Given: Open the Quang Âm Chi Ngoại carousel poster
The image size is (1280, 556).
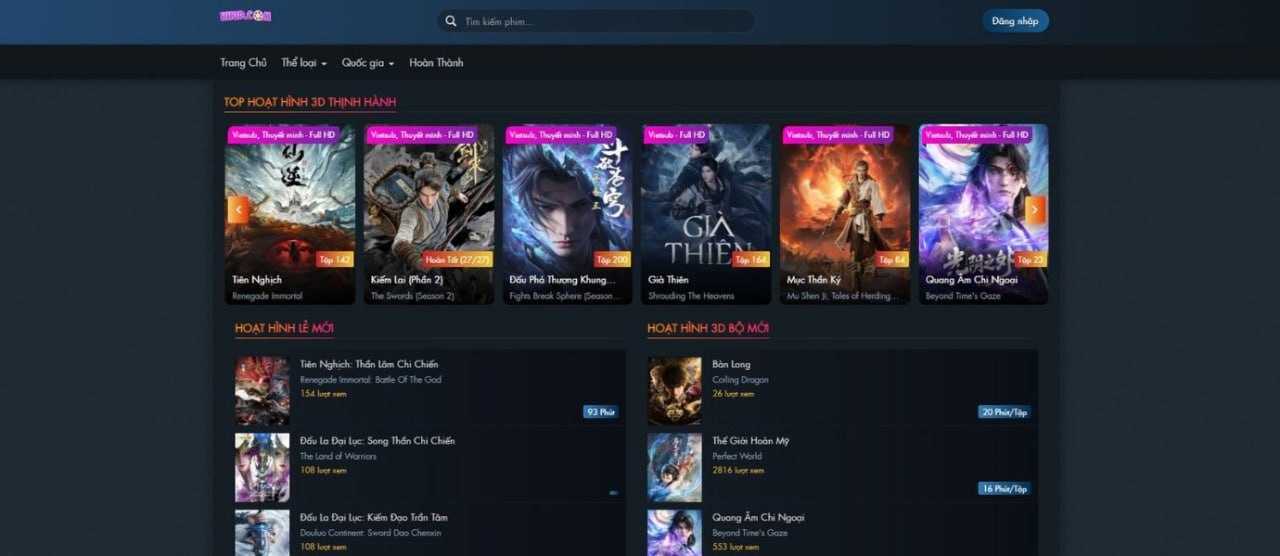Looking at the screenshot, I should (x=984, y=214).
